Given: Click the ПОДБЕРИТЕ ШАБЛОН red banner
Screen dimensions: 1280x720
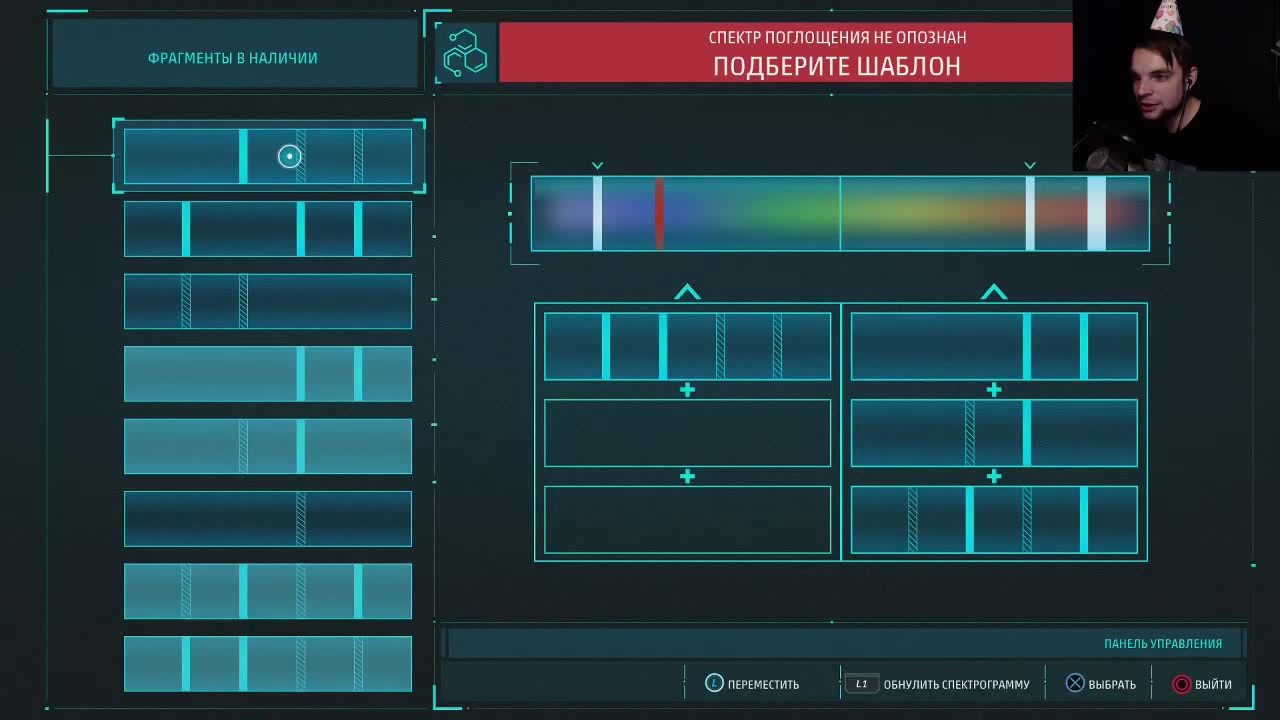Looking at the screenshot, I should tap(785, 53).
